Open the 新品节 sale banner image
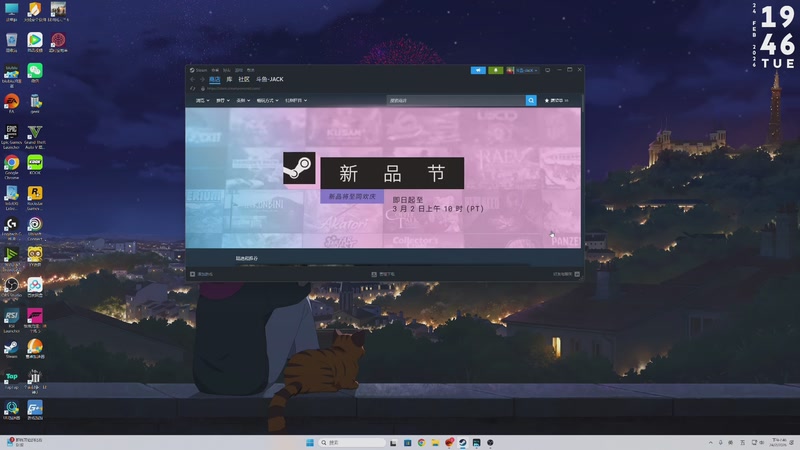The image size is (800, 450). click(383, 178)
